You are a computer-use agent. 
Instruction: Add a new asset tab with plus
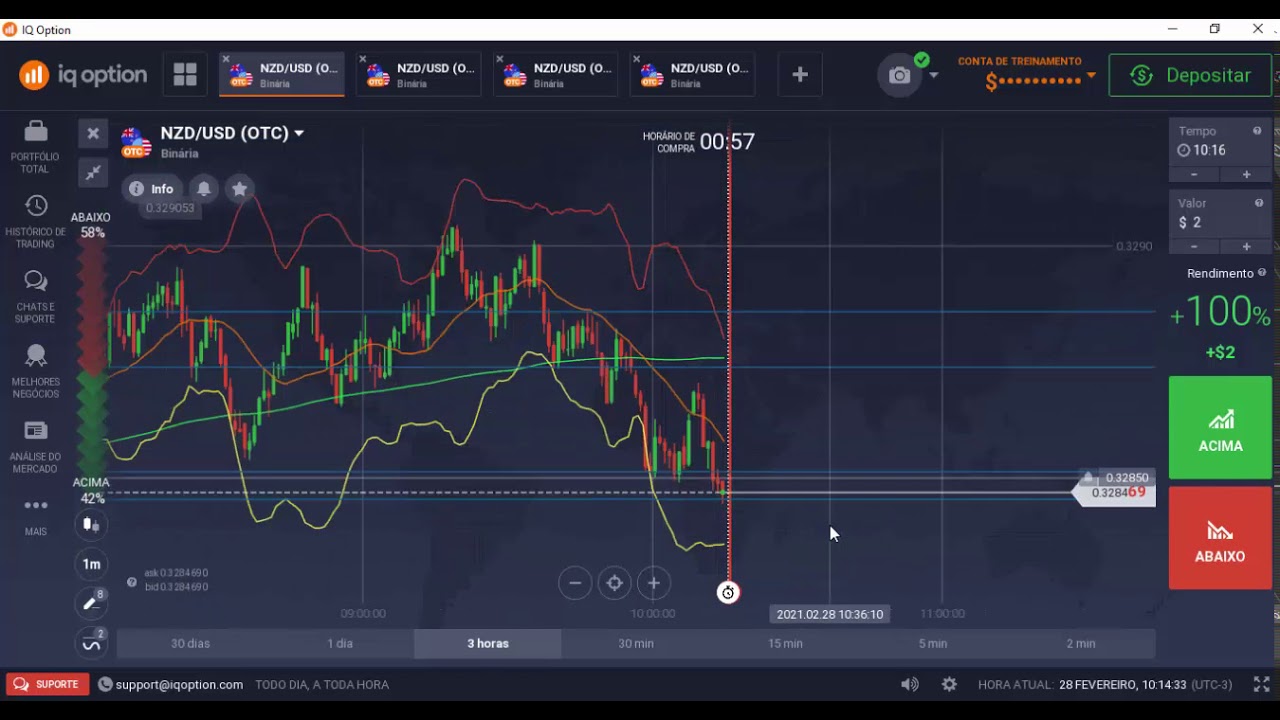point(800,75)
